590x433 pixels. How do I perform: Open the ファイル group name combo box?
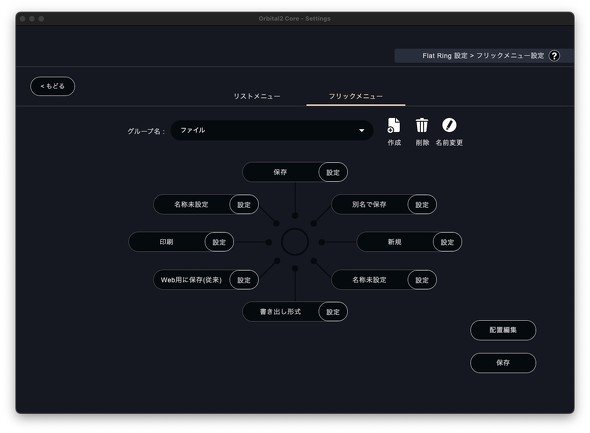(x=272, y=131)
